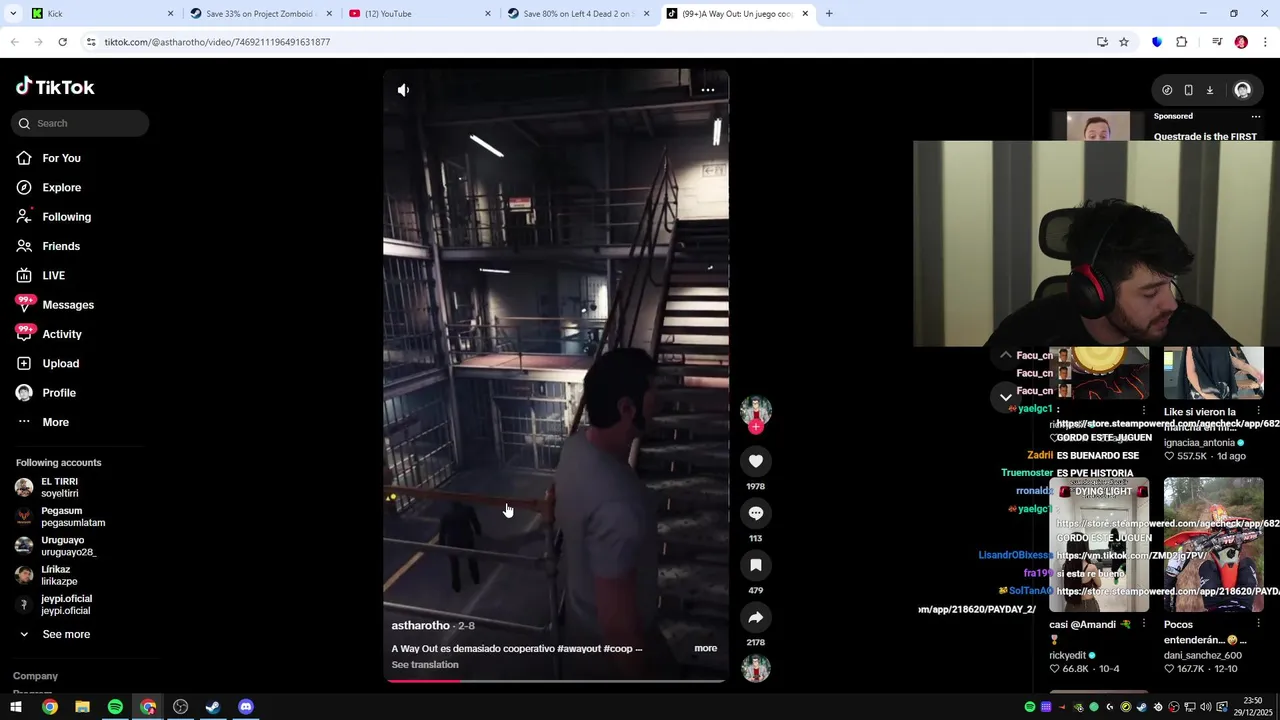
Task: Open the LIVE section
Action: [53, 275]
